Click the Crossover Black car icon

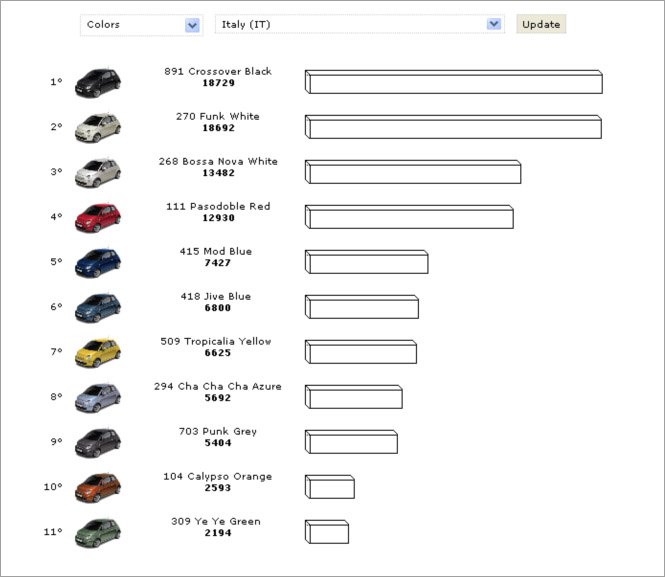coord(97,81)
